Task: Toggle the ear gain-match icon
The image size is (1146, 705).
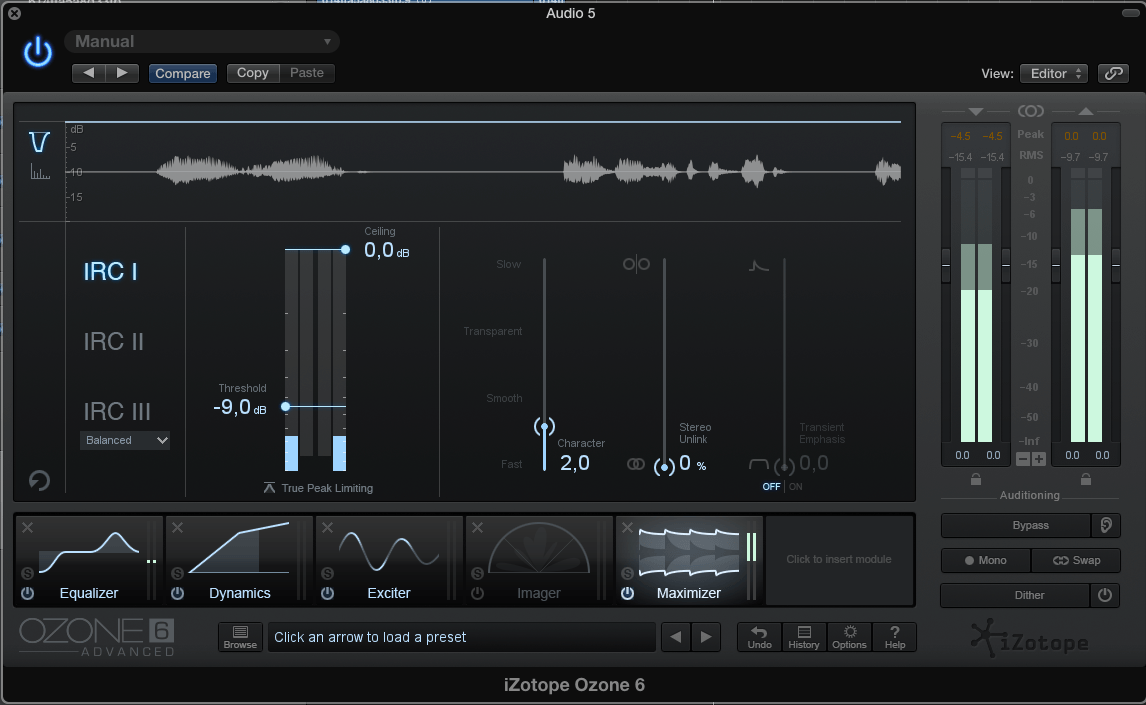Action: 1106,525
